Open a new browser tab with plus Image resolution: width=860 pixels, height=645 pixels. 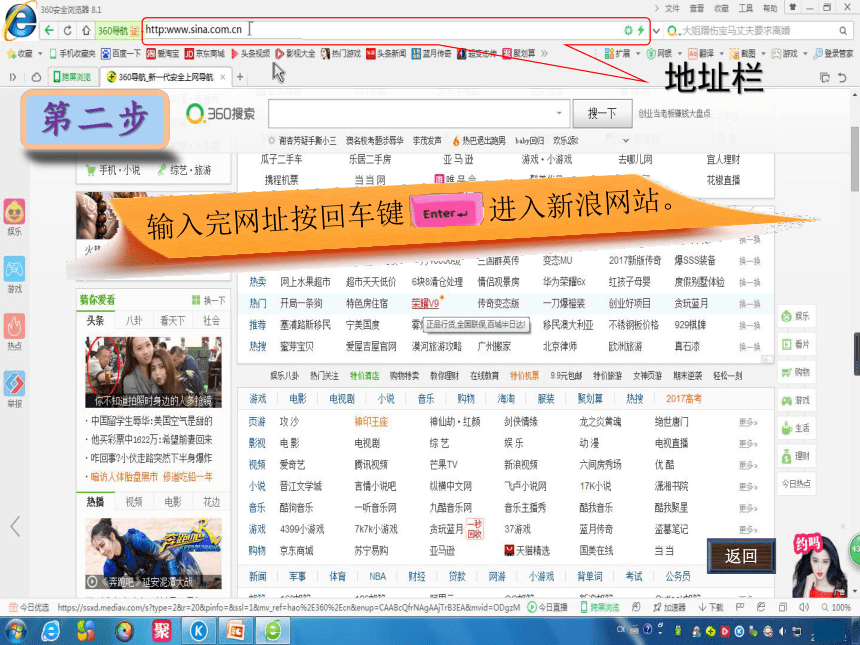[x=240, y=77]
